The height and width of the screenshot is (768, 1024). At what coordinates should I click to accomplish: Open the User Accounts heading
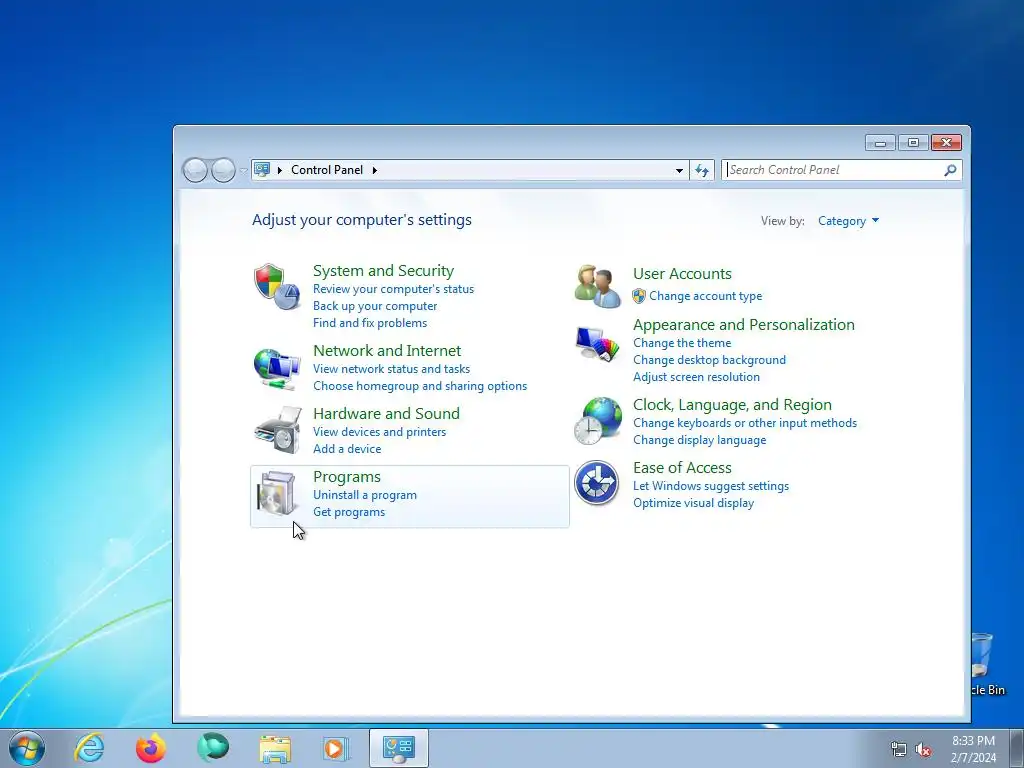(x=682, y=274)
